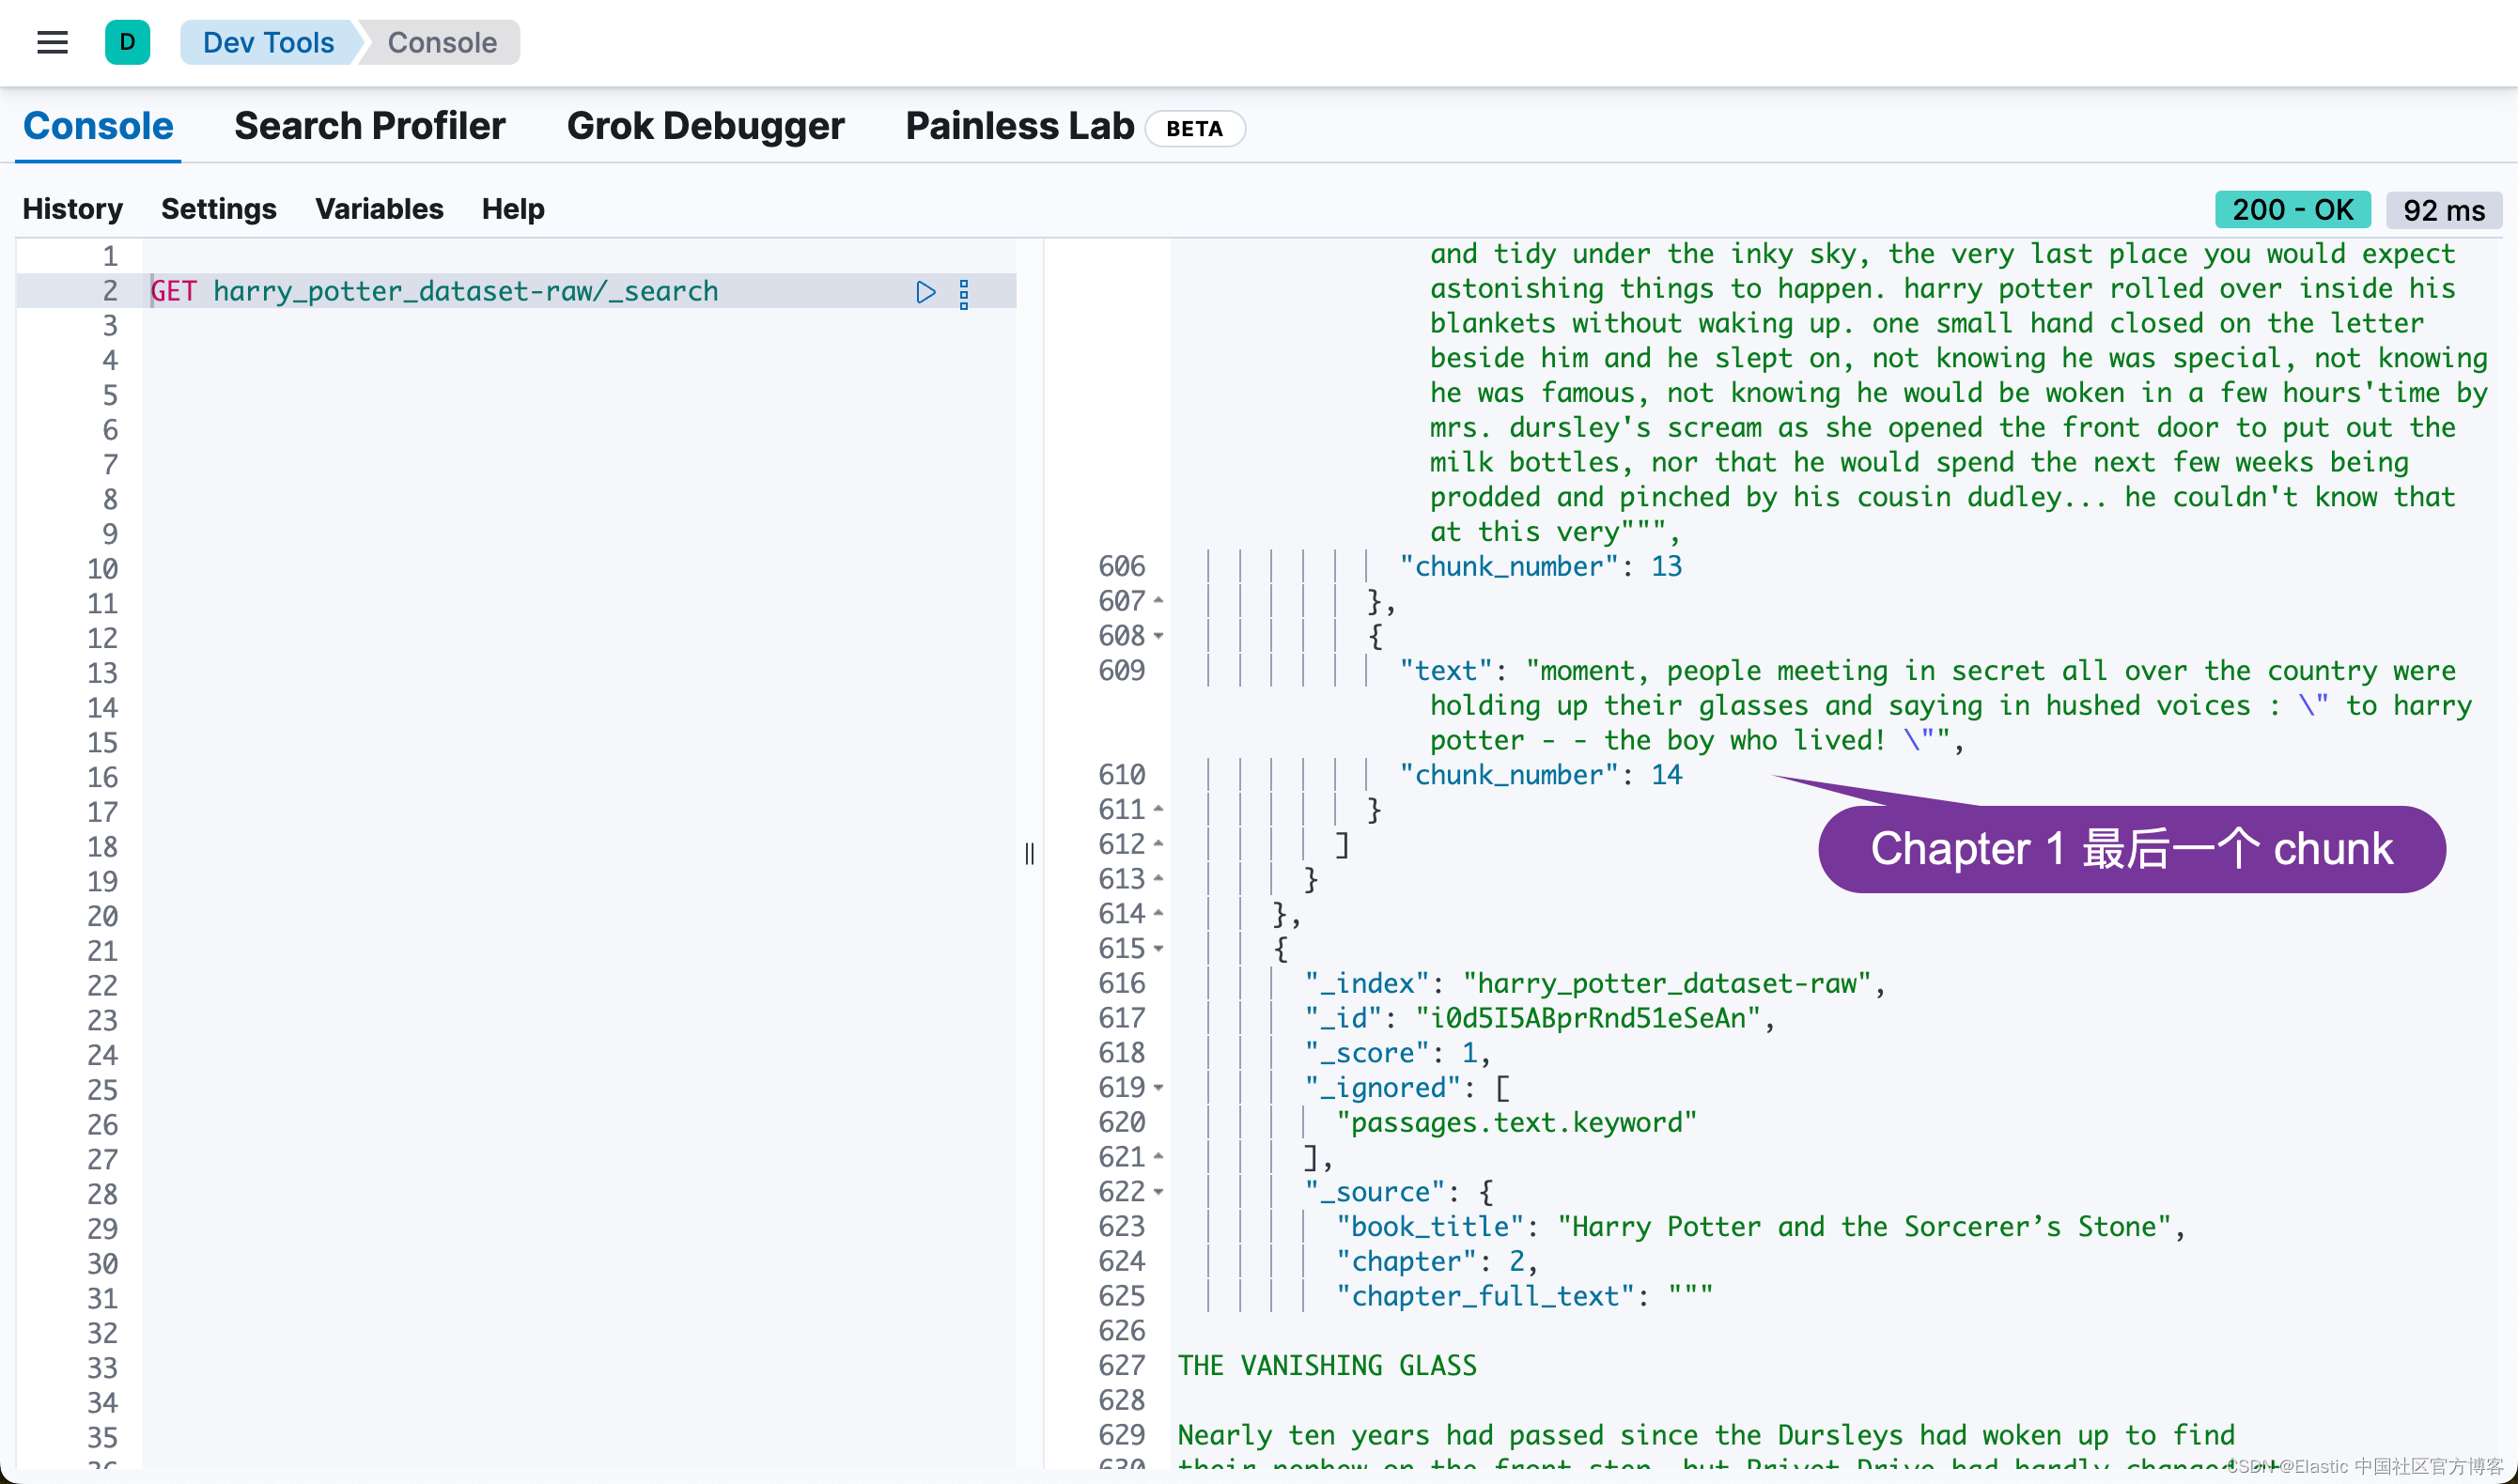
Task: Collapse the fold at line 615
Action: tap(1158, 949)
